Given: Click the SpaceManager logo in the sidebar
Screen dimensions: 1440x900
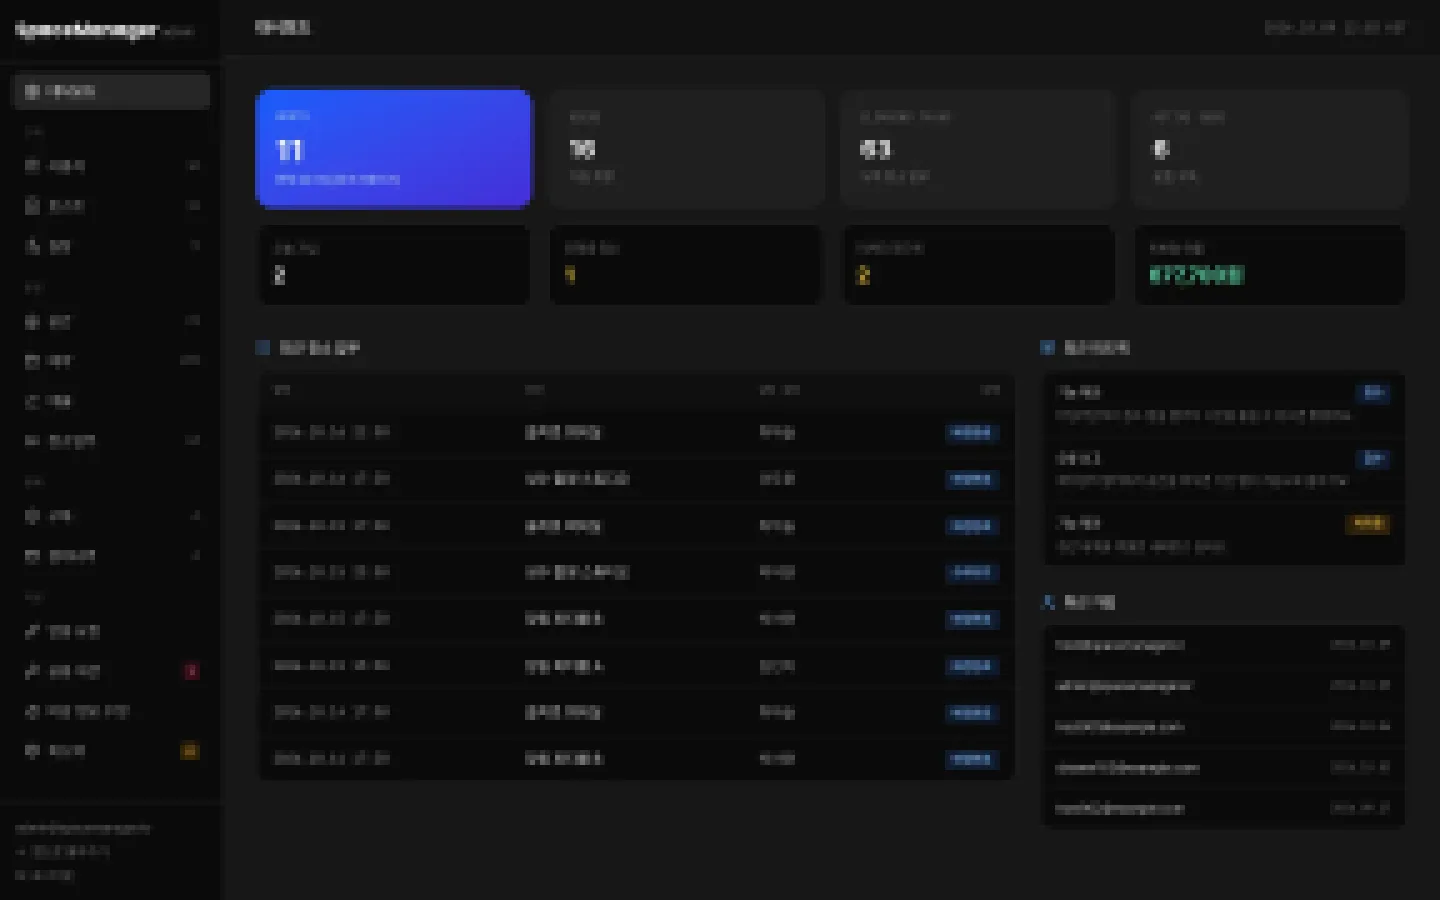Looking at the screenshot, I should [87, 30].
